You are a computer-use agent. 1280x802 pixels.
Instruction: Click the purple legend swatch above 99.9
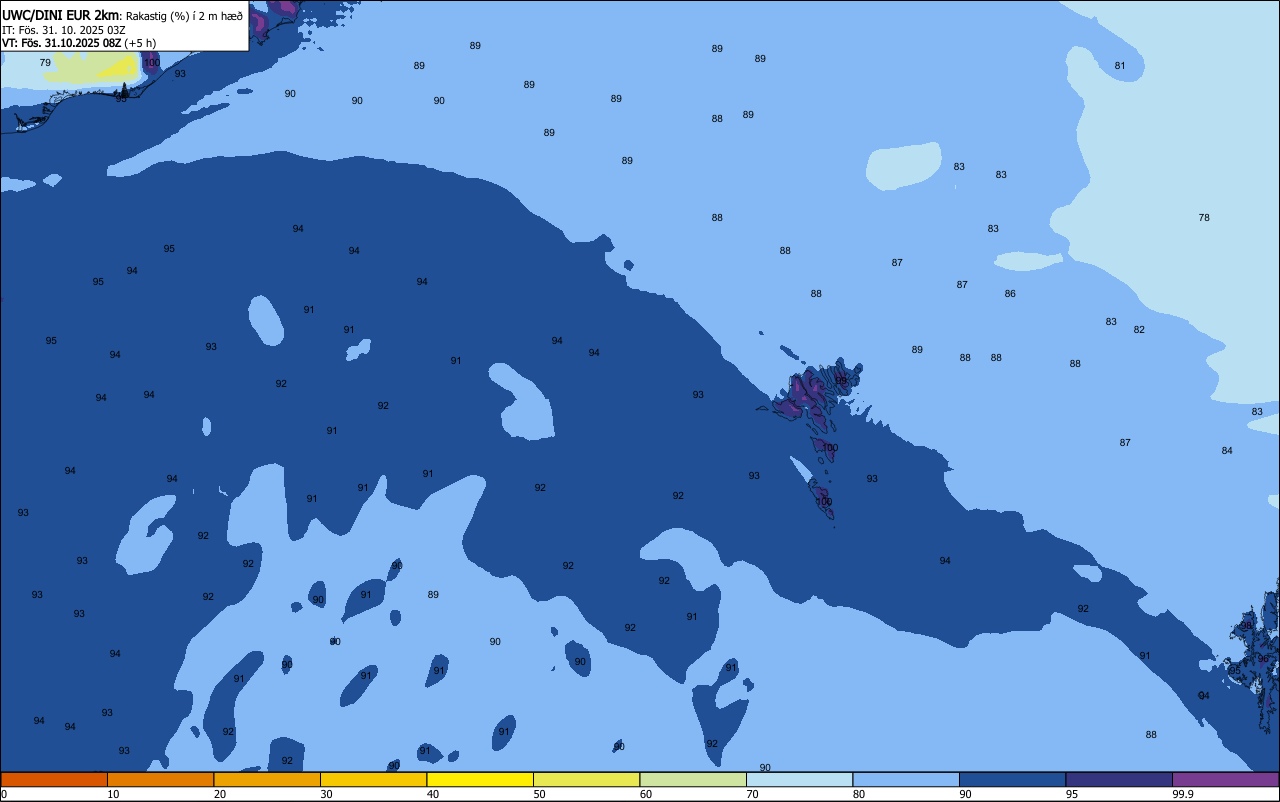[x=1225, y=779]
